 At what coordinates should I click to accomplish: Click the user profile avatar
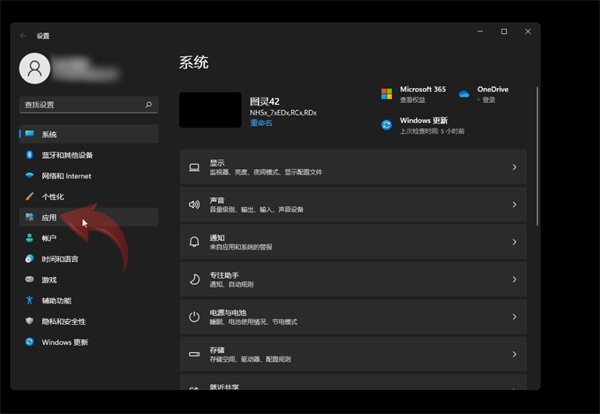(36, 68)
